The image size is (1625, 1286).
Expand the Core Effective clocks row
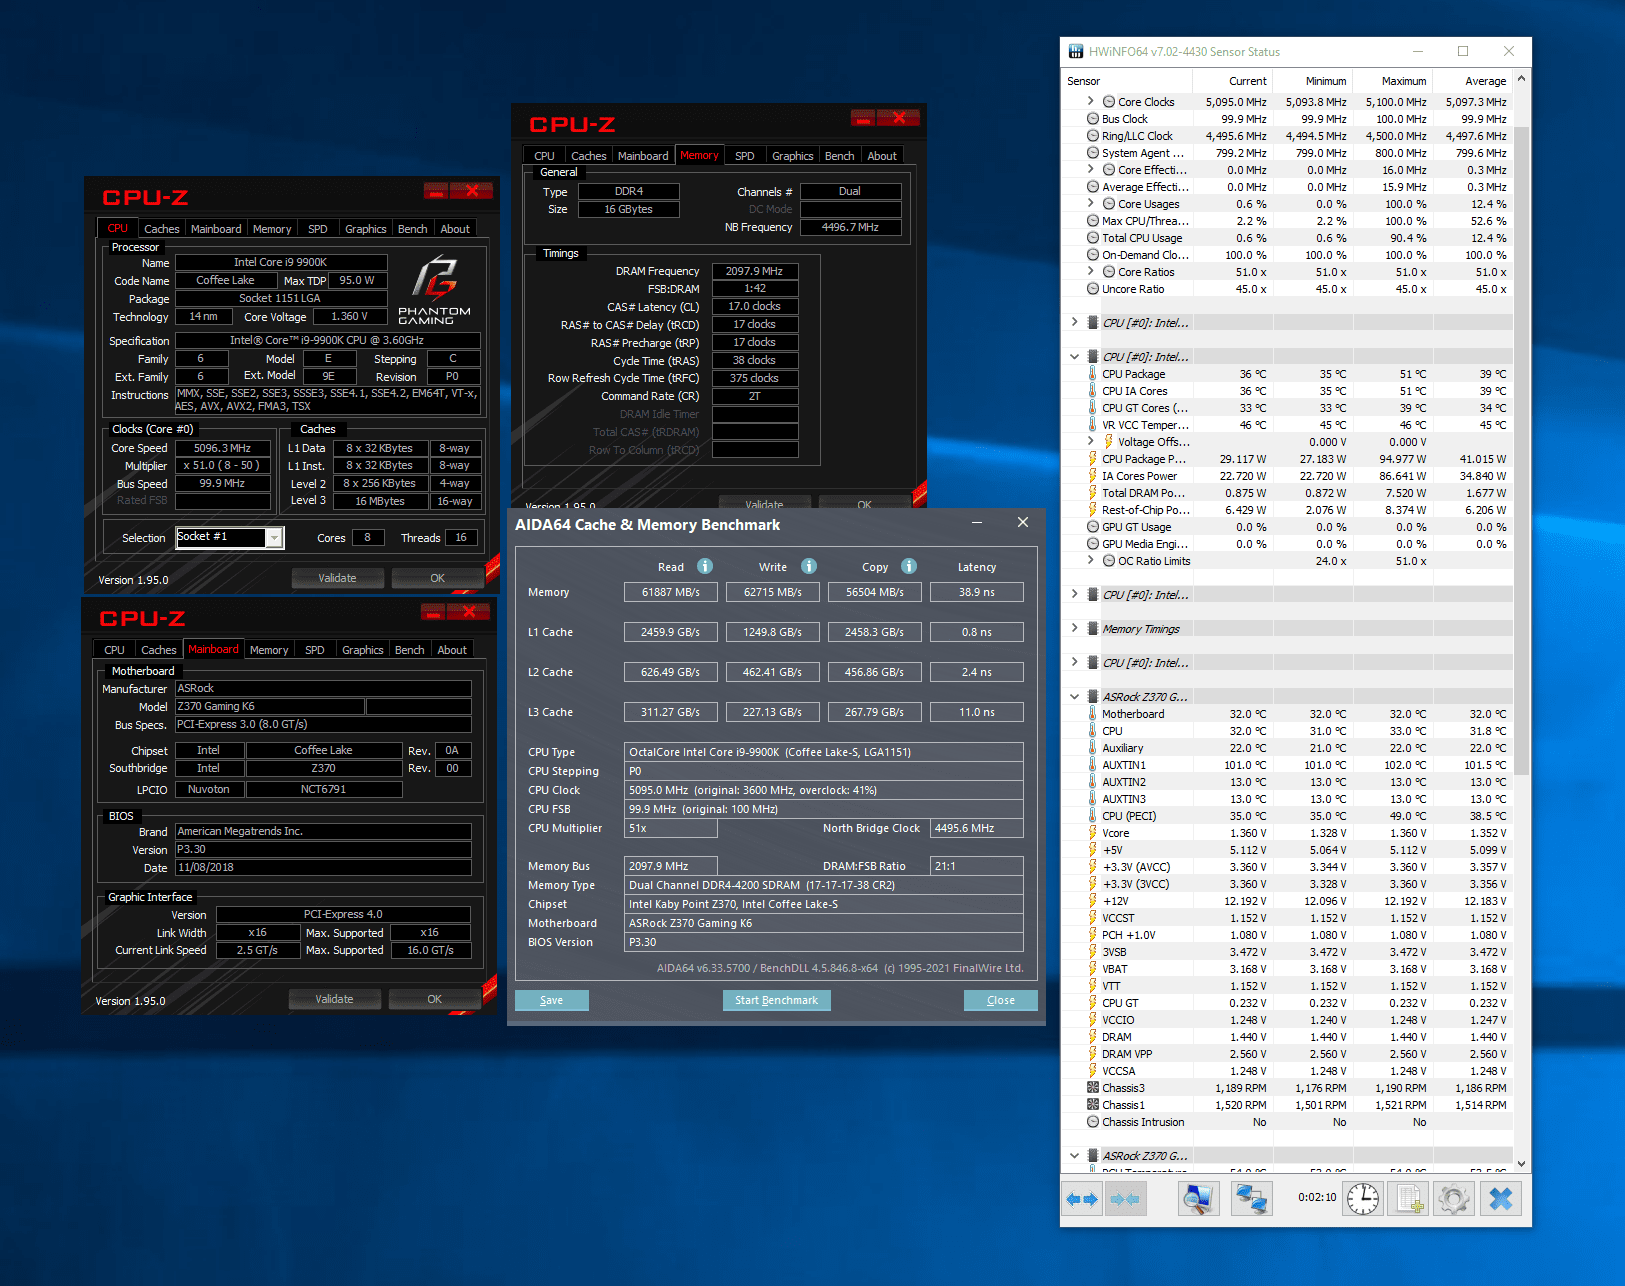coord(1090,170)
